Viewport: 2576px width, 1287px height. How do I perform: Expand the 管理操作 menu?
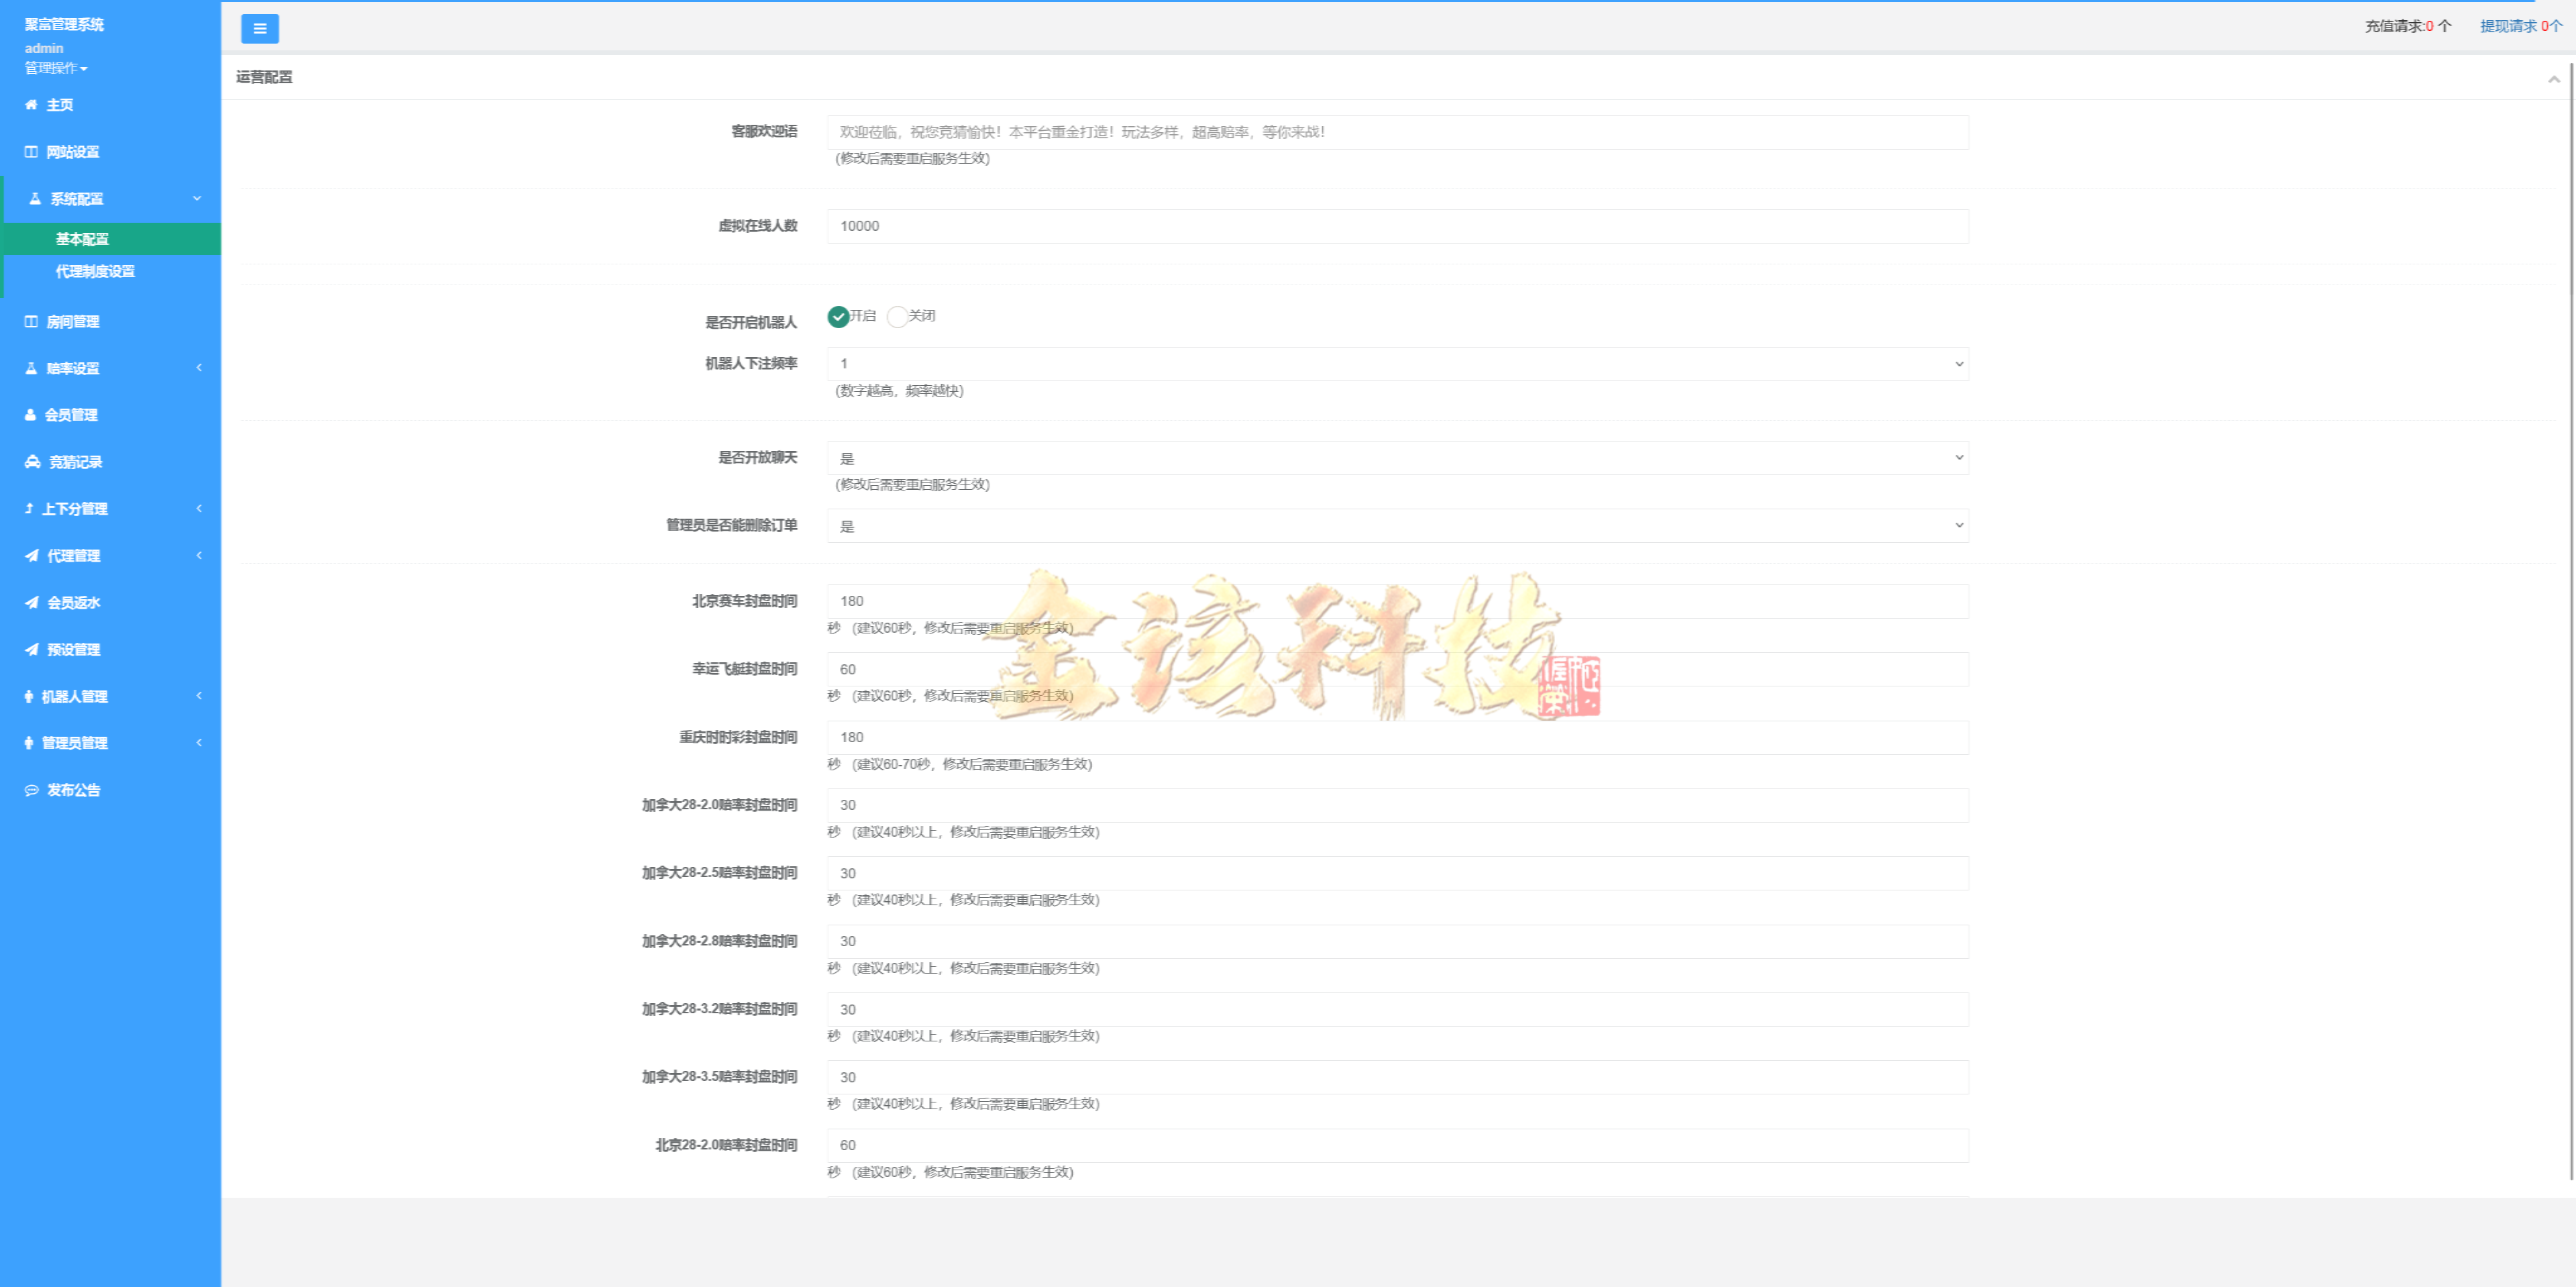[x=55, y=68]
